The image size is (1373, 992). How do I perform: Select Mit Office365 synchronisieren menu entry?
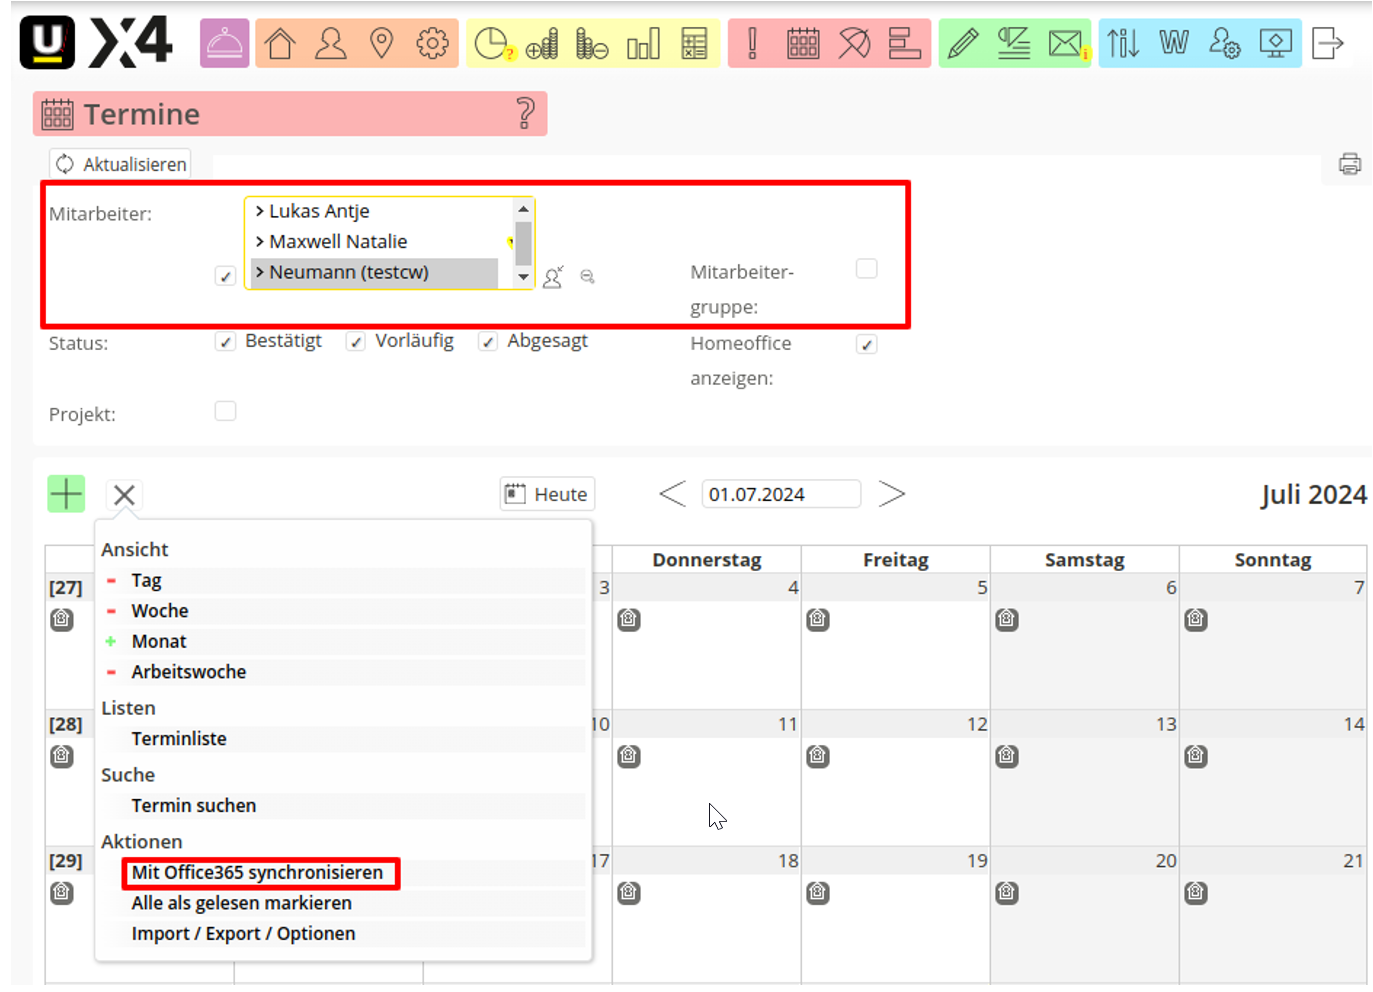tap(258, 873)
